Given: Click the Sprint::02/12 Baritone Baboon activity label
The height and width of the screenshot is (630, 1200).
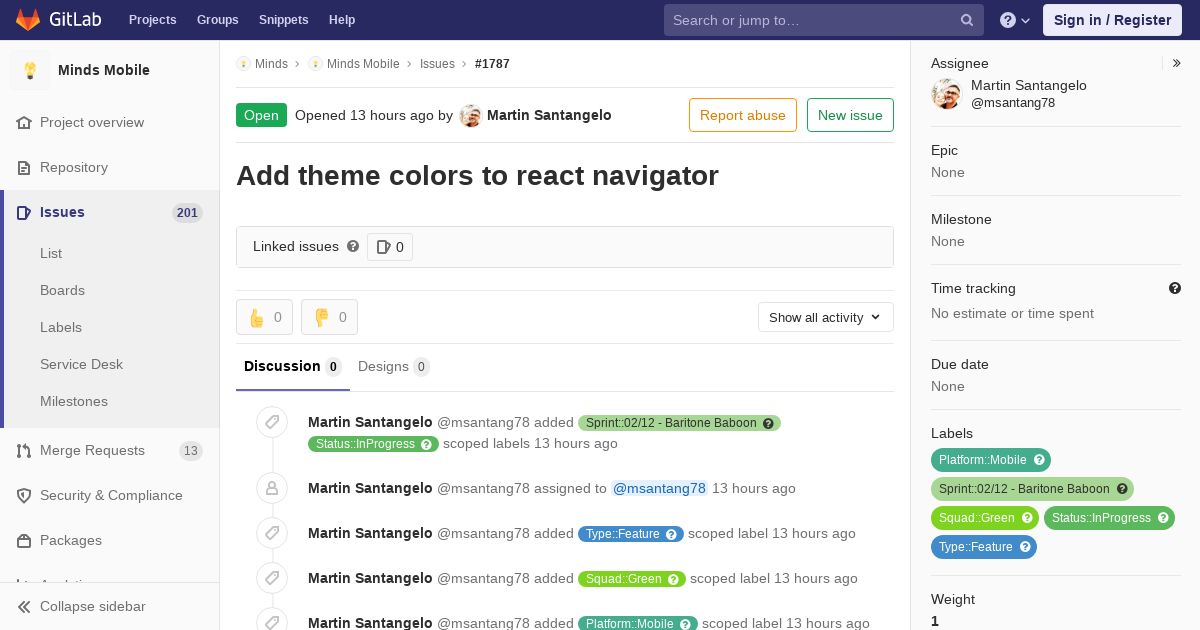Looking at the screenshot, I should click(x=679, y=423).
